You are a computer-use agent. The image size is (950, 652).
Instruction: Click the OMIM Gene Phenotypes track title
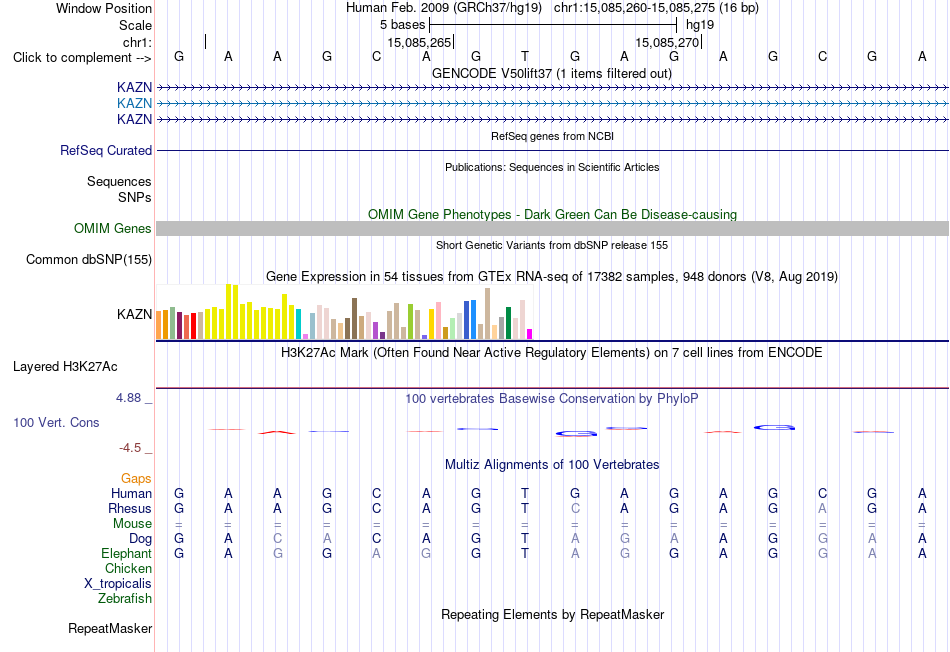pyautogui.click(x=553, y=215)
